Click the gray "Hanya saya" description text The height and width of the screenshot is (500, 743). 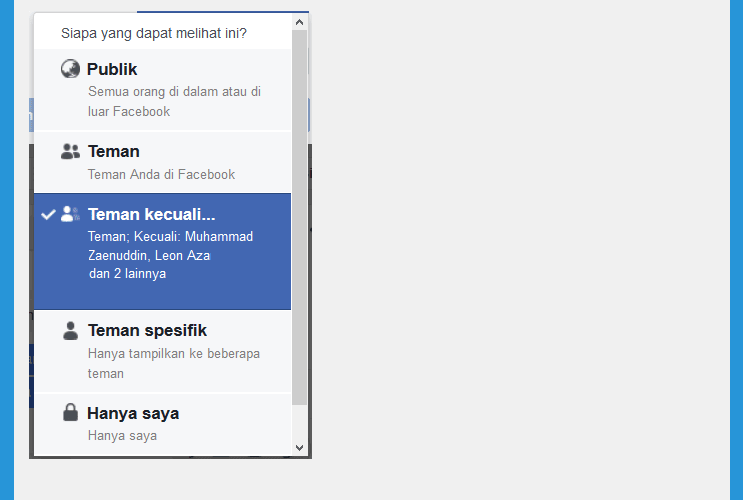click(x=122, y=436)
